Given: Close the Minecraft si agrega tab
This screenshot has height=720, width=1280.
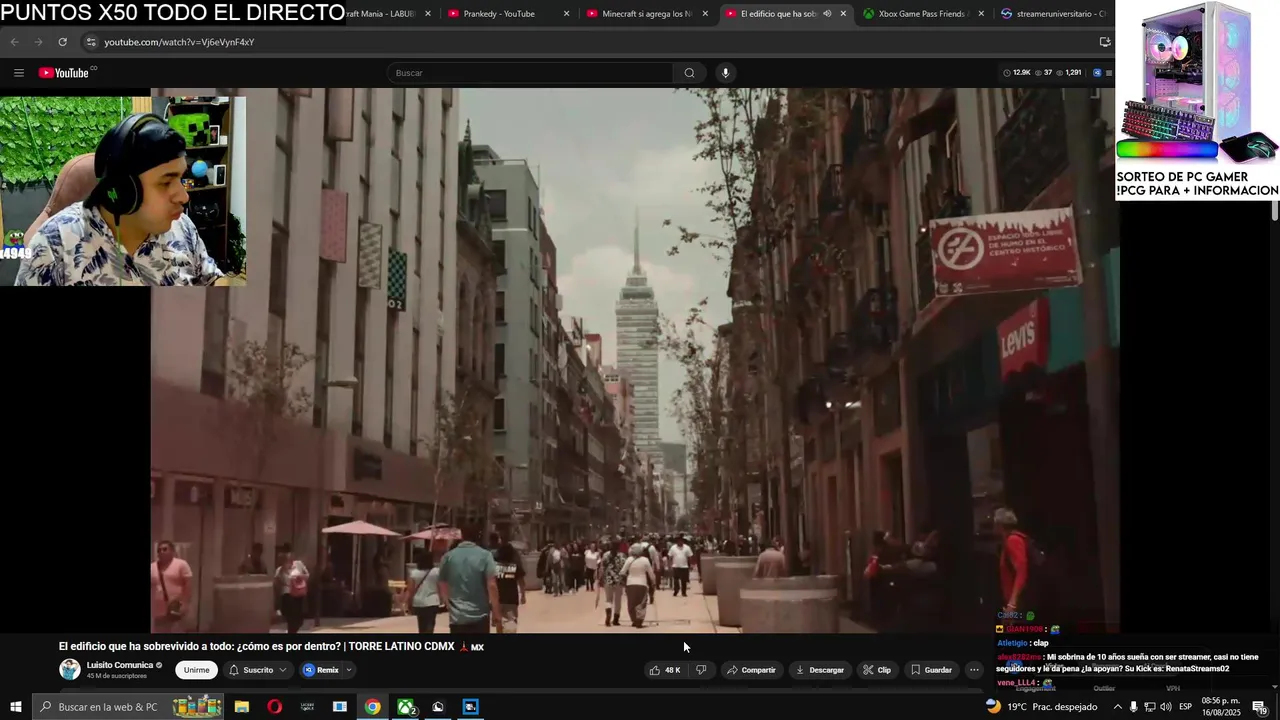Looking at the screenshot, I should coord(705,14).
